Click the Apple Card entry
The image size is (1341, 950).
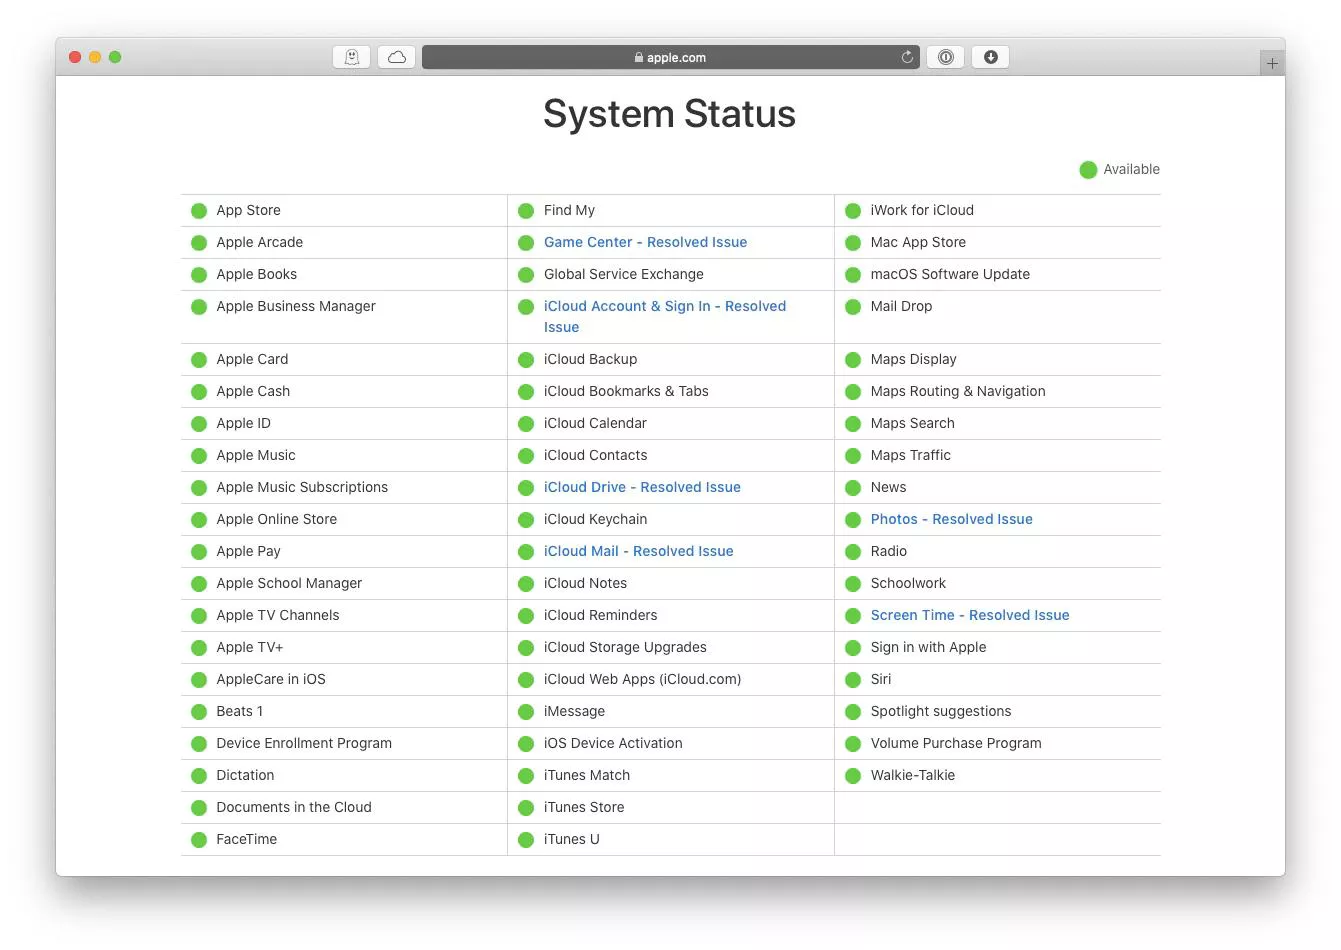[x=252, y=359]
